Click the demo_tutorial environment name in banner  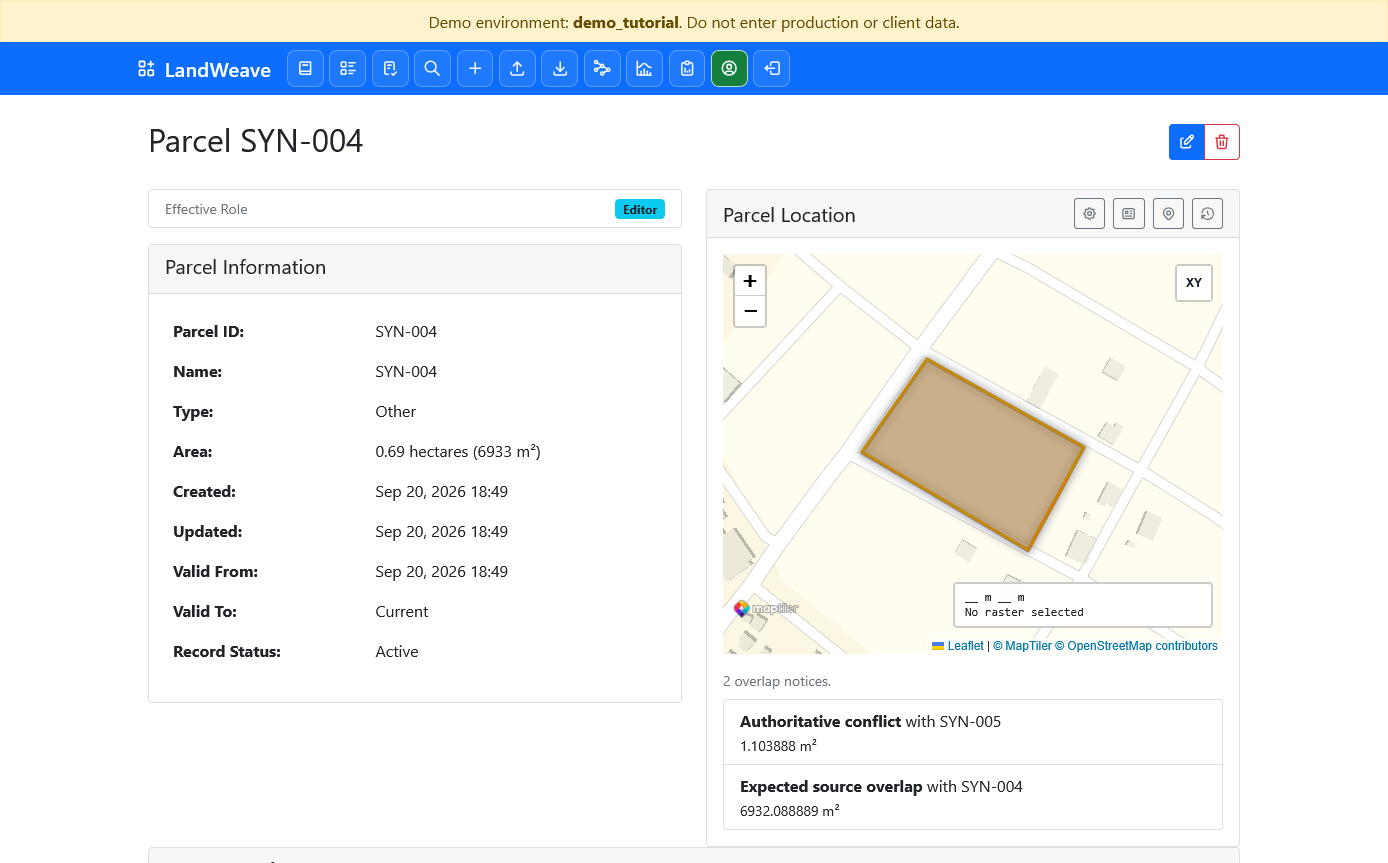pos(626,22)
